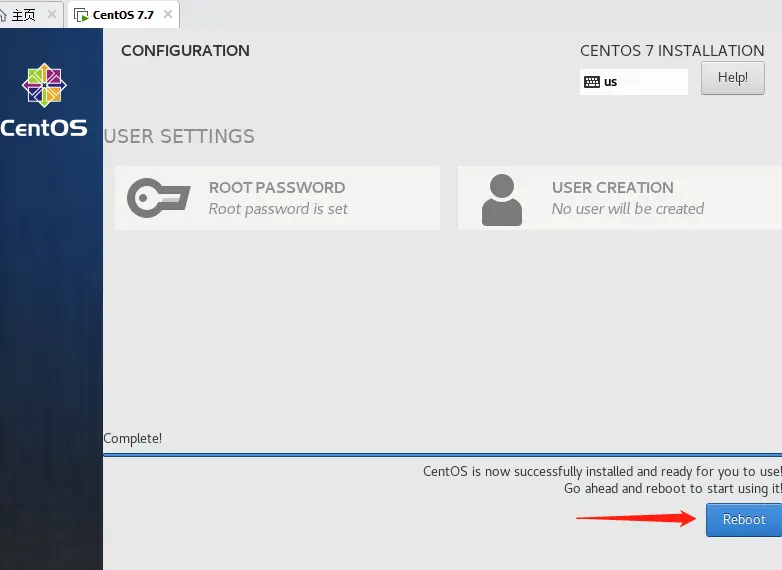Close the CentOS 7.7 tab
The width and height of the screenshot is (782, 570).
tap(168, 14)
